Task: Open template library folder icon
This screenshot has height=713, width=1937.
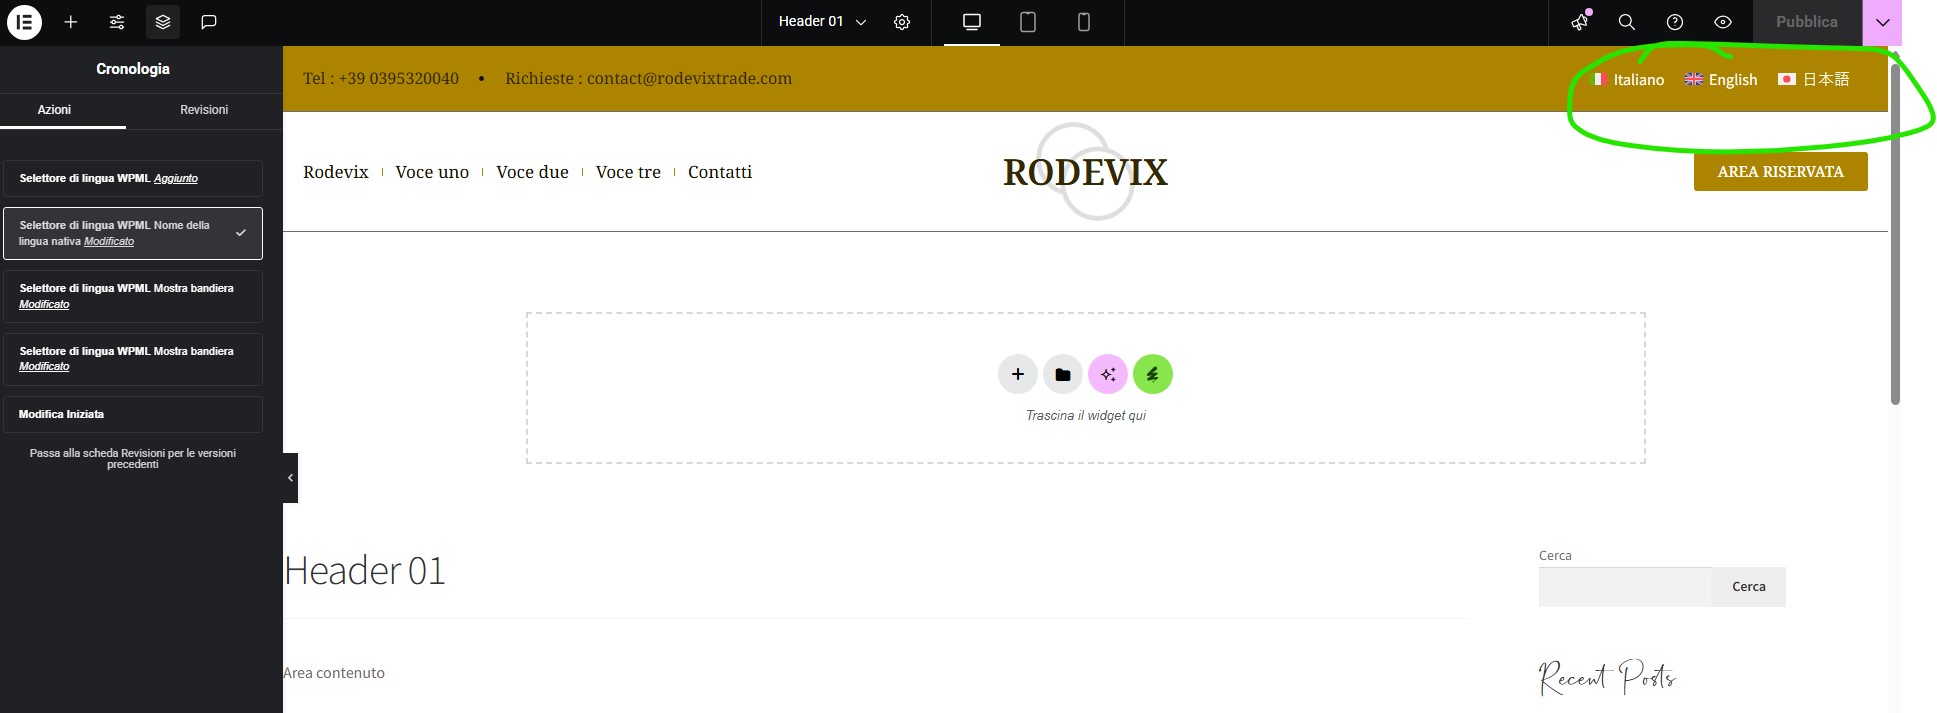Action: (x=1063, y=374)
